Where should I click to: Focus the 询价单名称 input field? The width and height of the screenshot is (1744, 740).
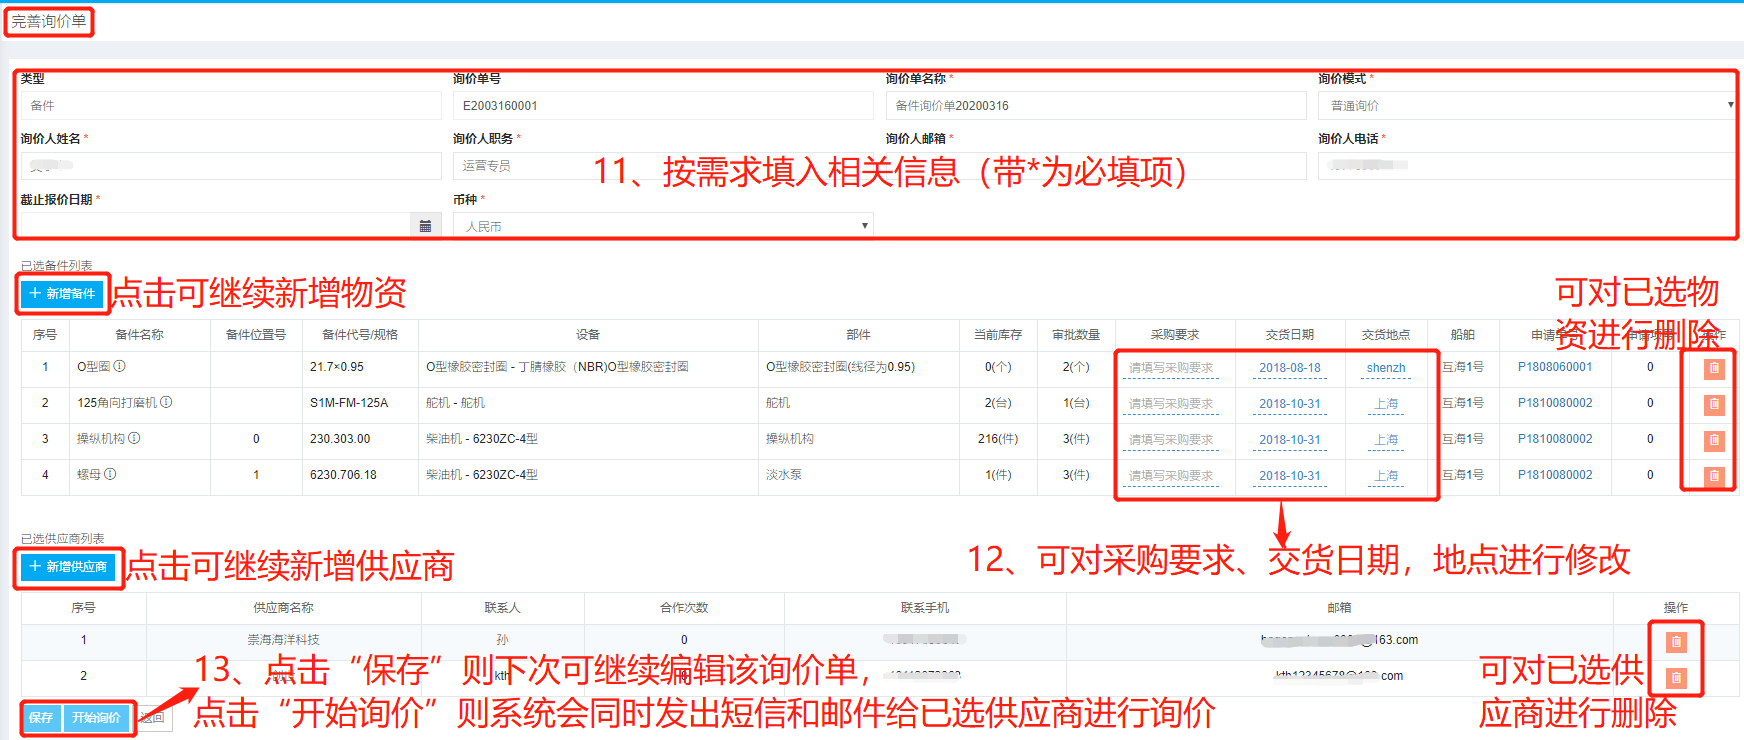click(x=1096, y=105)
